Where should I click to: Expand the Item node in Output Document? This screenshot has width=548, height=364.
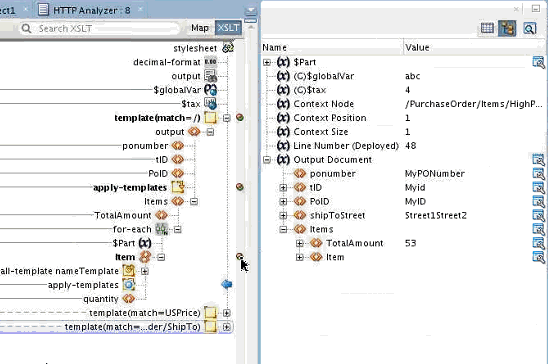300,257
